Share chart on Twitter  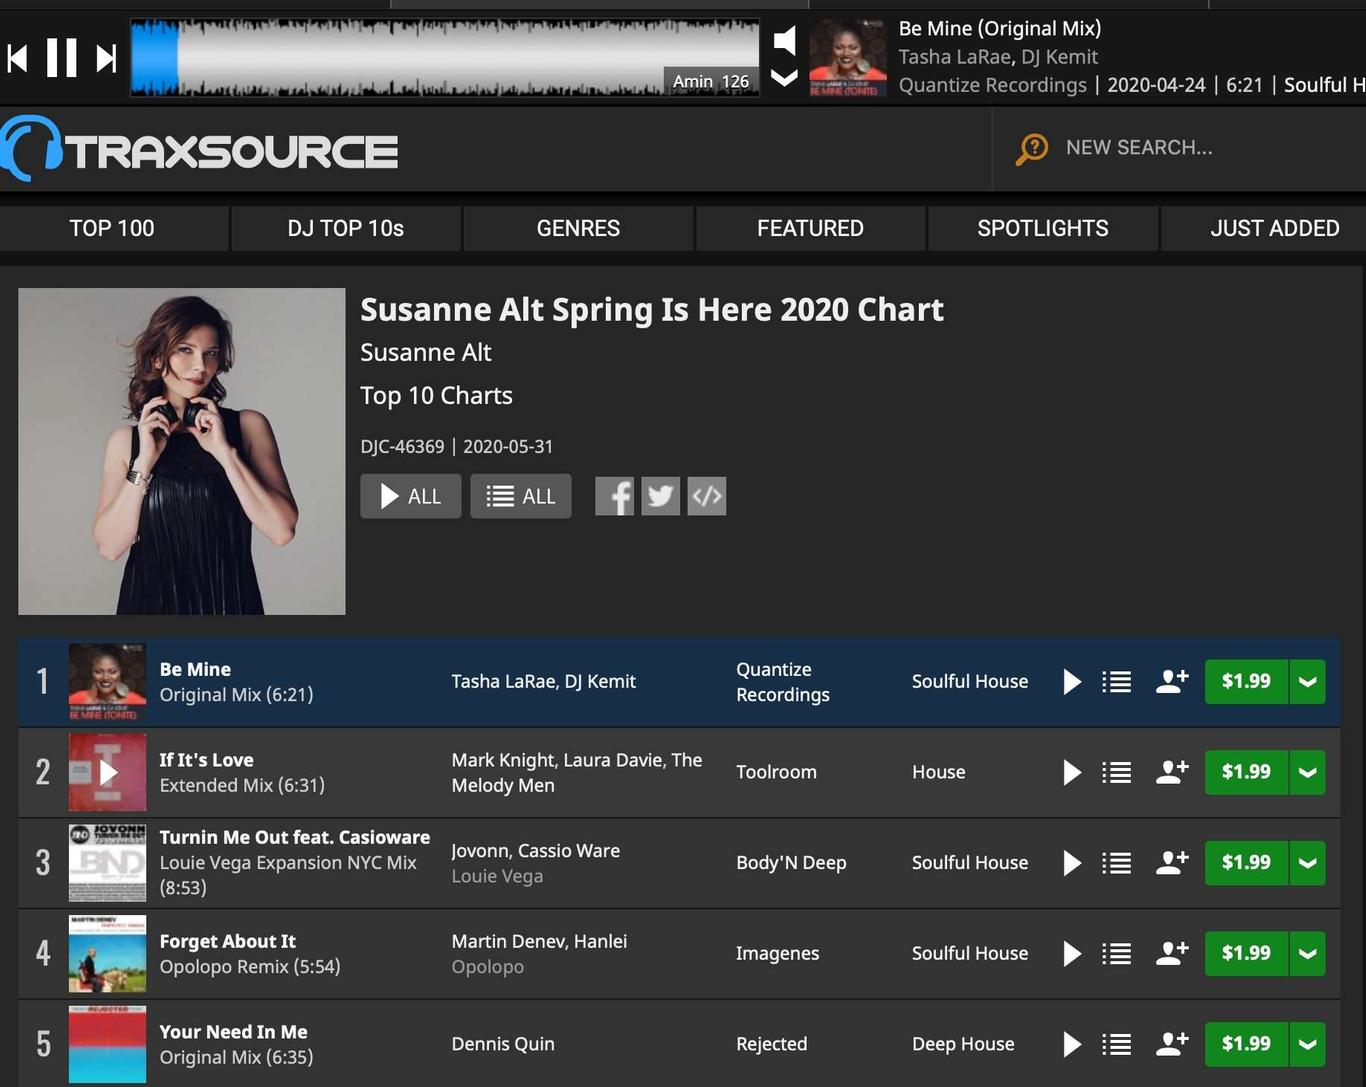pos(660,496)
